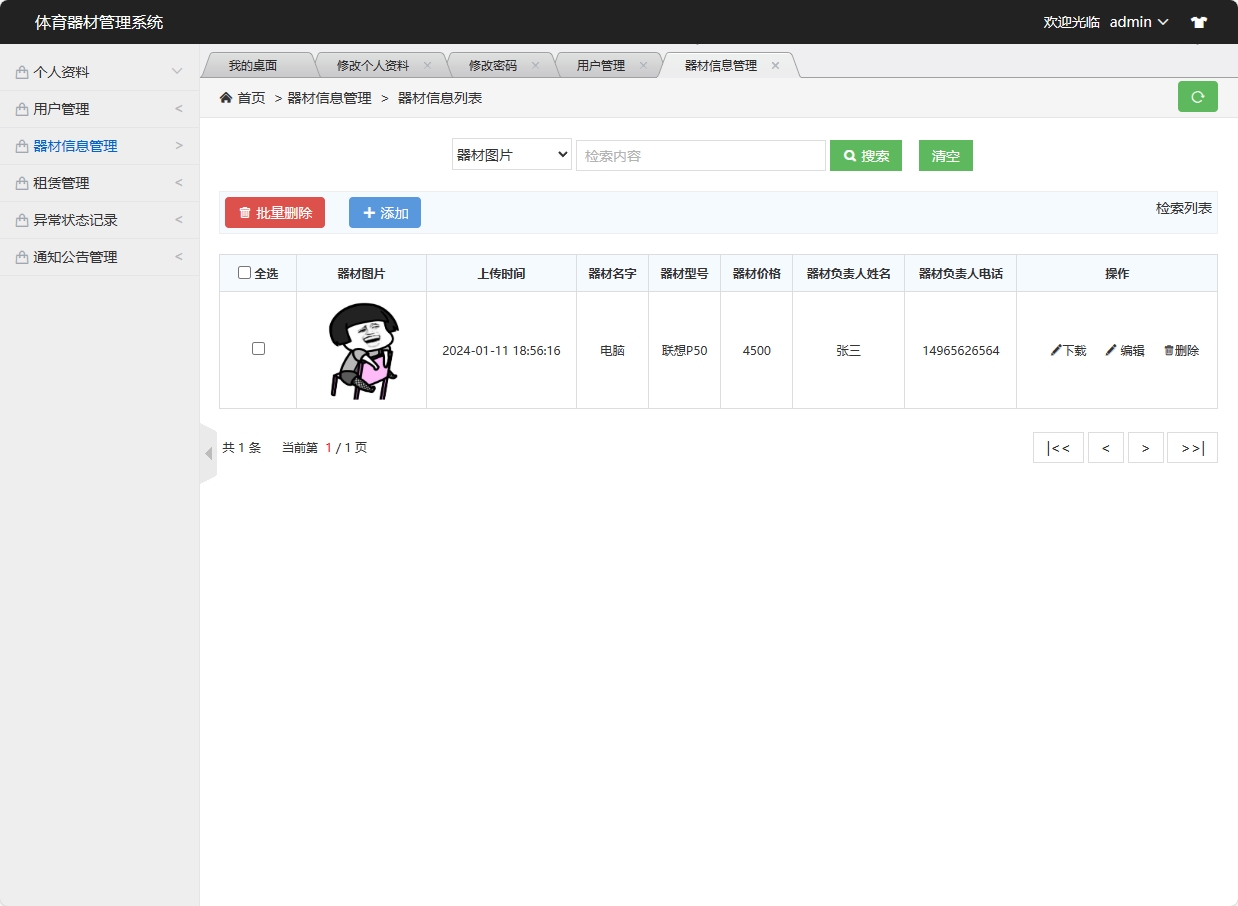Click the lock icon beside 个人资料
Screen dimensions: 1238x906
21,71
